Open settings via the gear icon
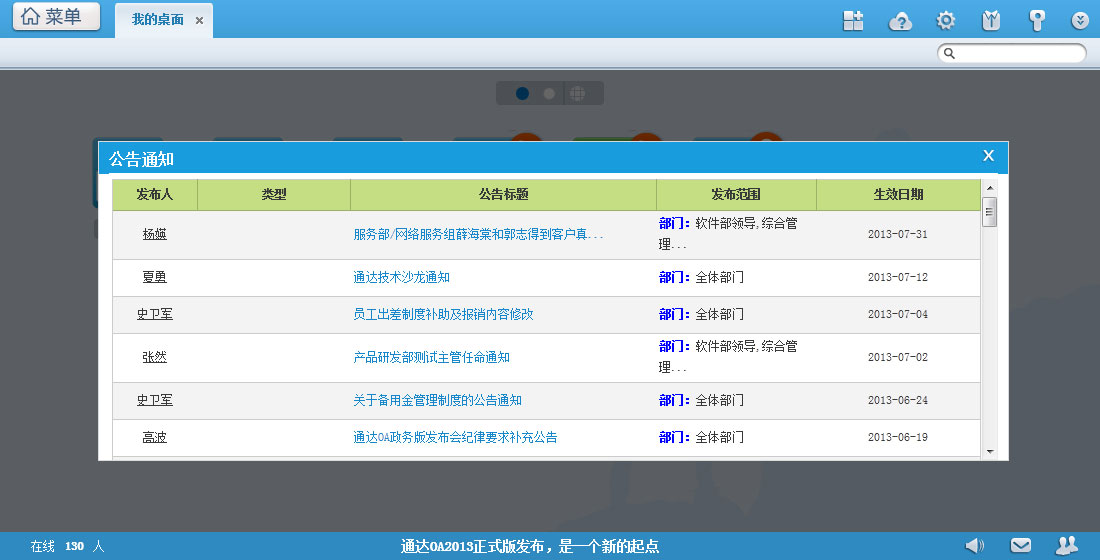The image size is (1100, 560). (x=945, y=21)
